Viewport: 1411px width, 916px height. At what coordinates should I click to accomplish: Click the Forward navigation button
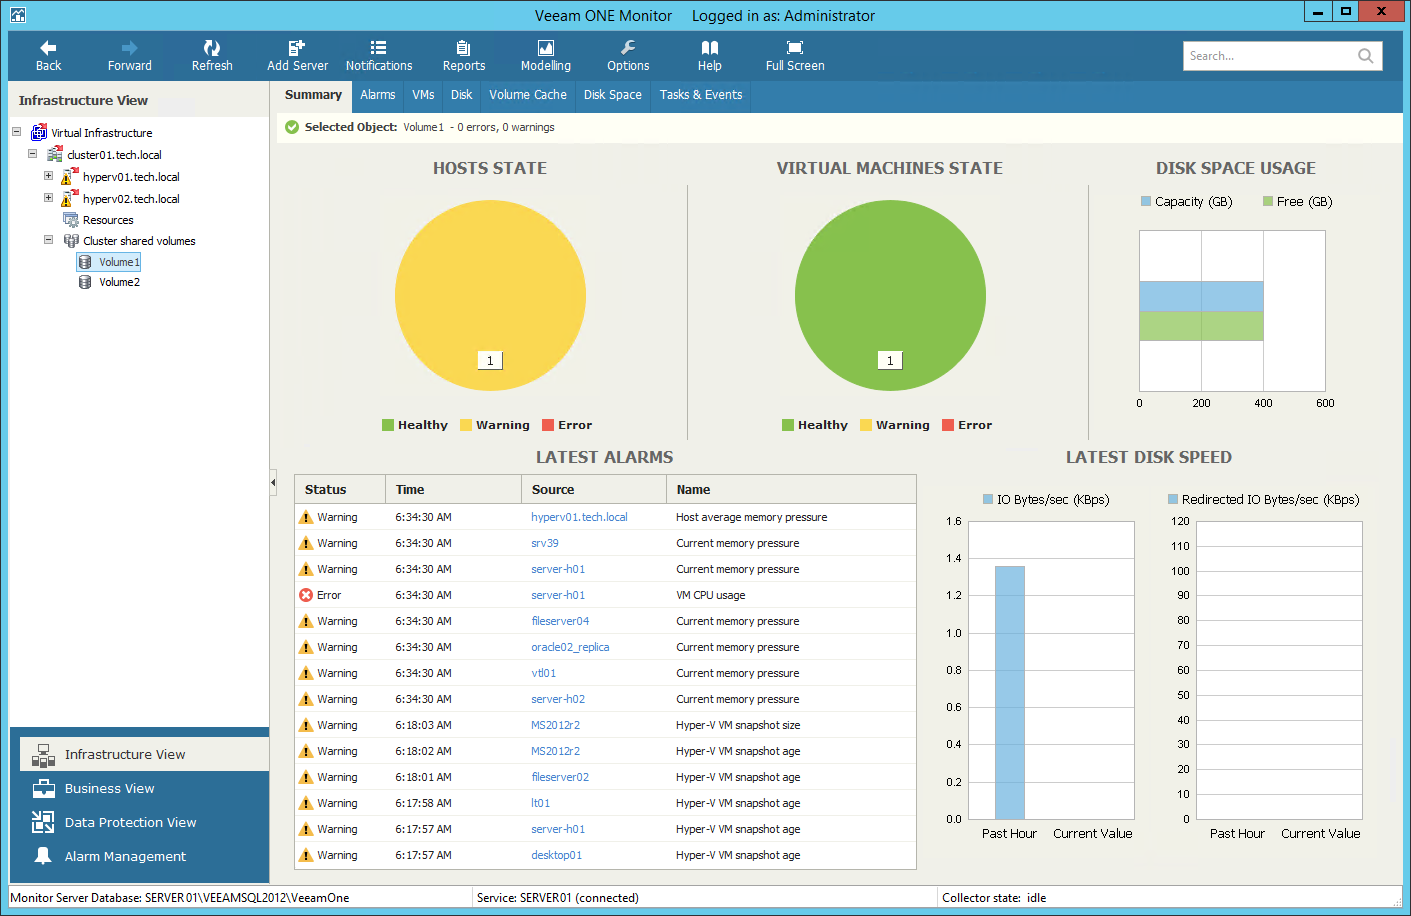click(x=130, y=56)
